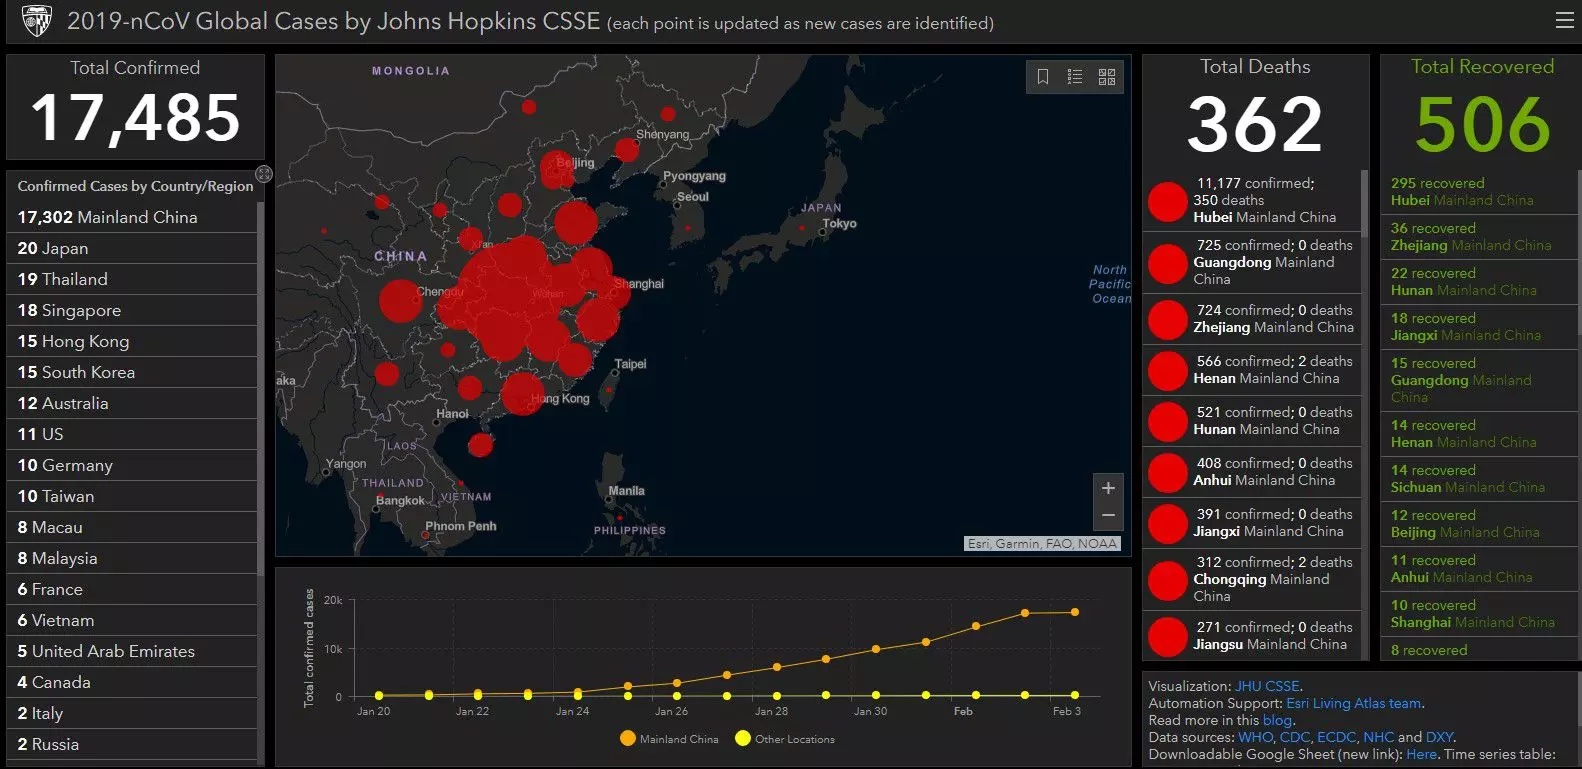Image resolution: width=1582 pixels, height=769 pixels.
Task: Open the WHO data source link
Action: 1254,737
